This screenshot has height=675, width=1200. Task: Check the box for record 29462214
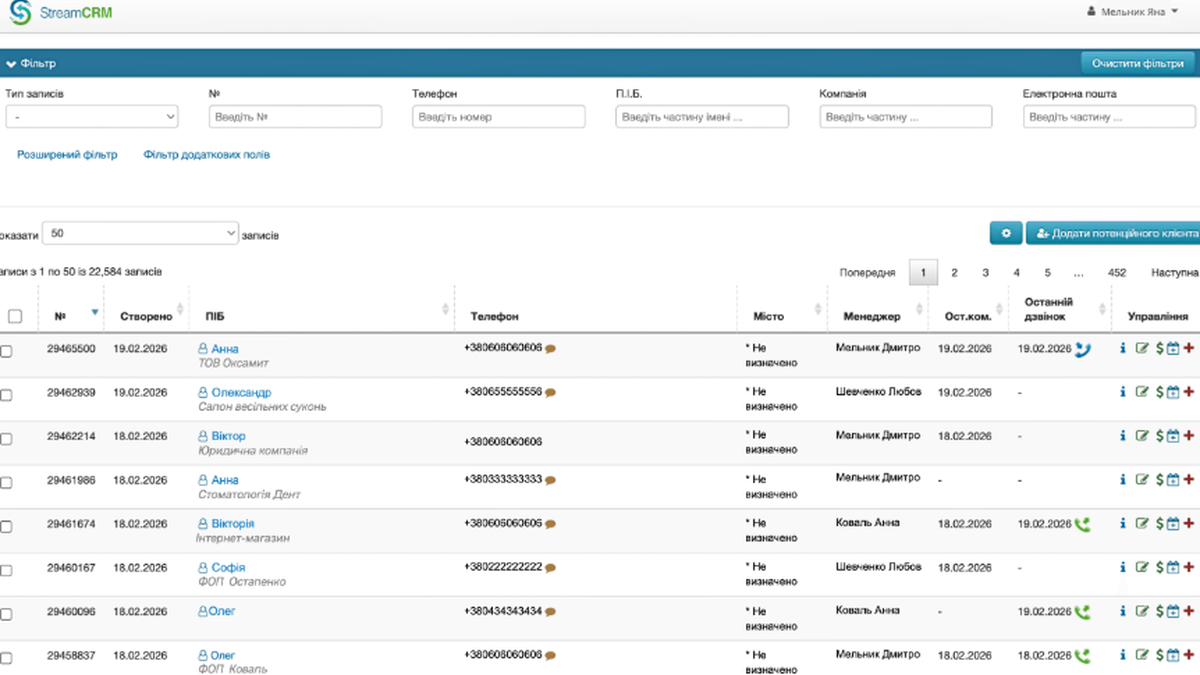click(x=6, y=439)
